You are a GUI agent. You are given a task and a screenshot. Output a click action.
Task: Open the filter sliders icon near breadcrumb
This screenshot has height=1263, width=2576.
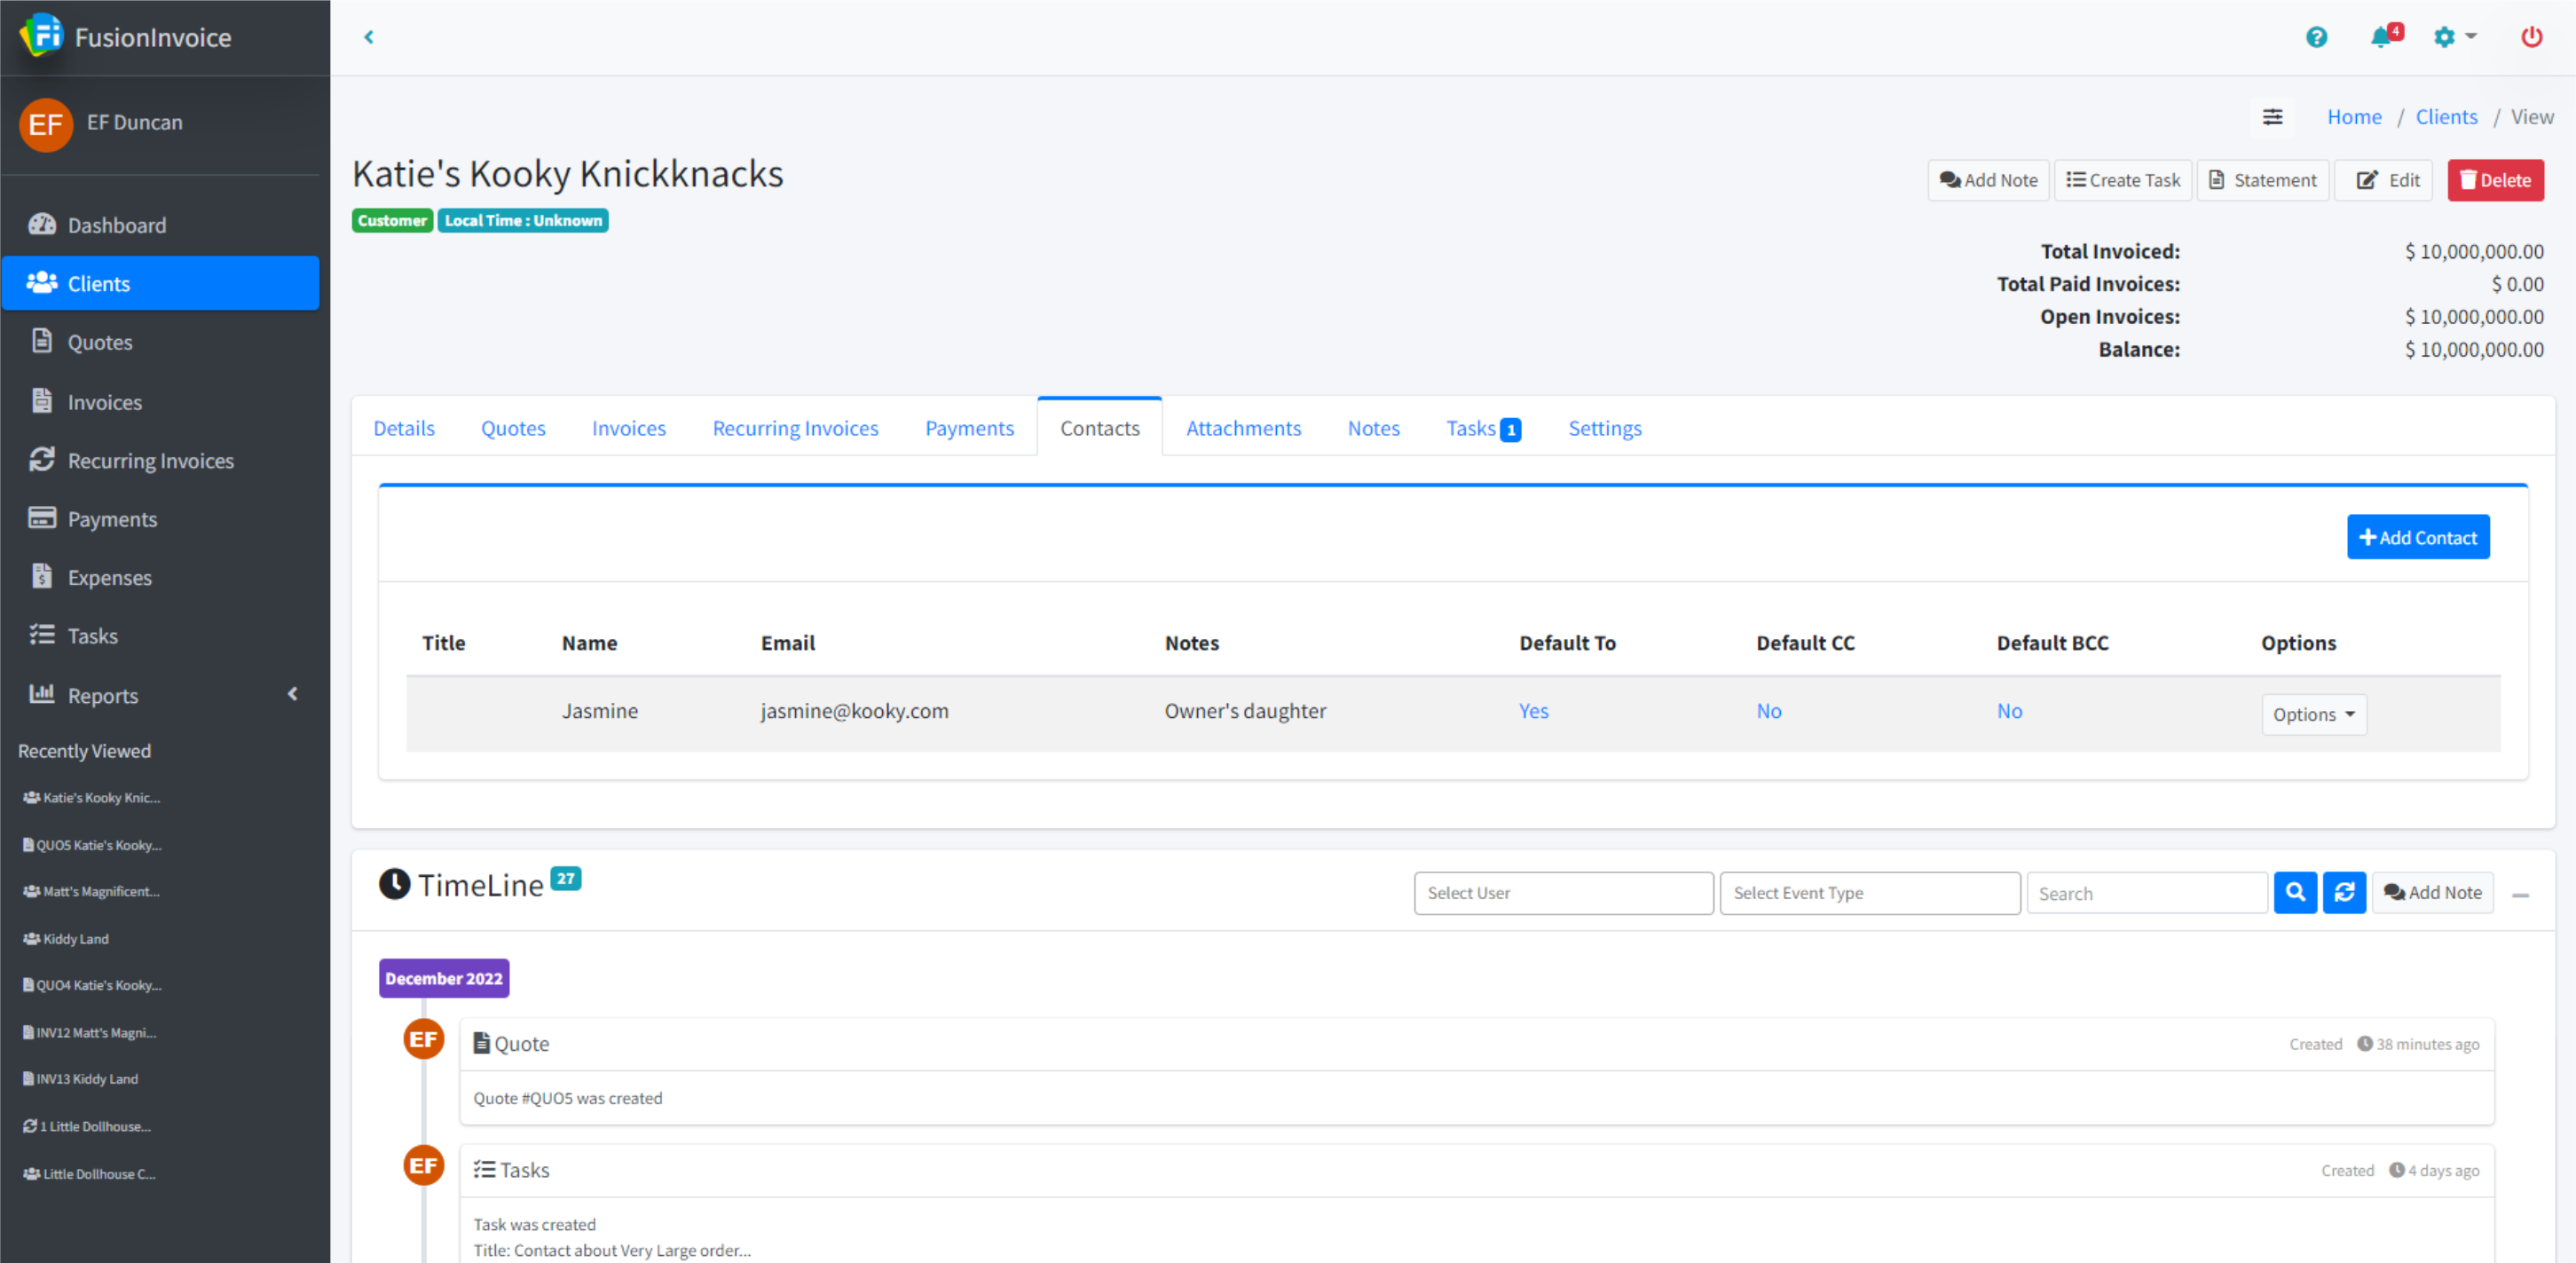[2272, 117]
